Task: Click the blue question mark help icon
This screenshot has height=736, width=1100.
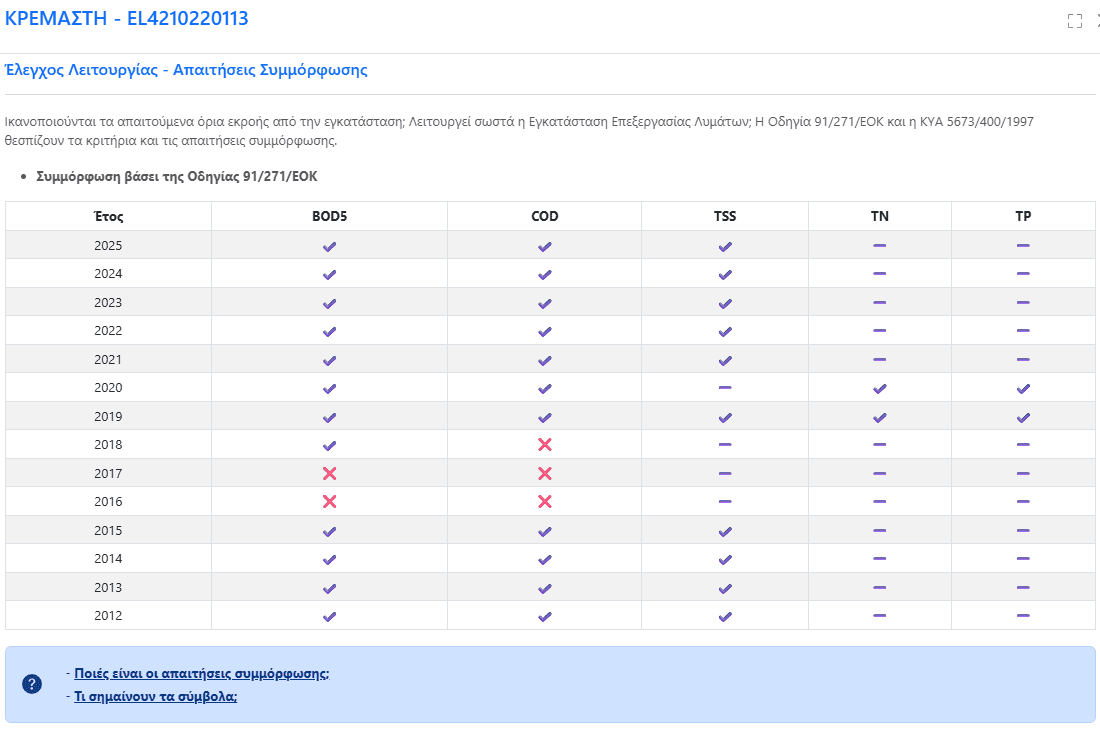Action: [32, 684]
